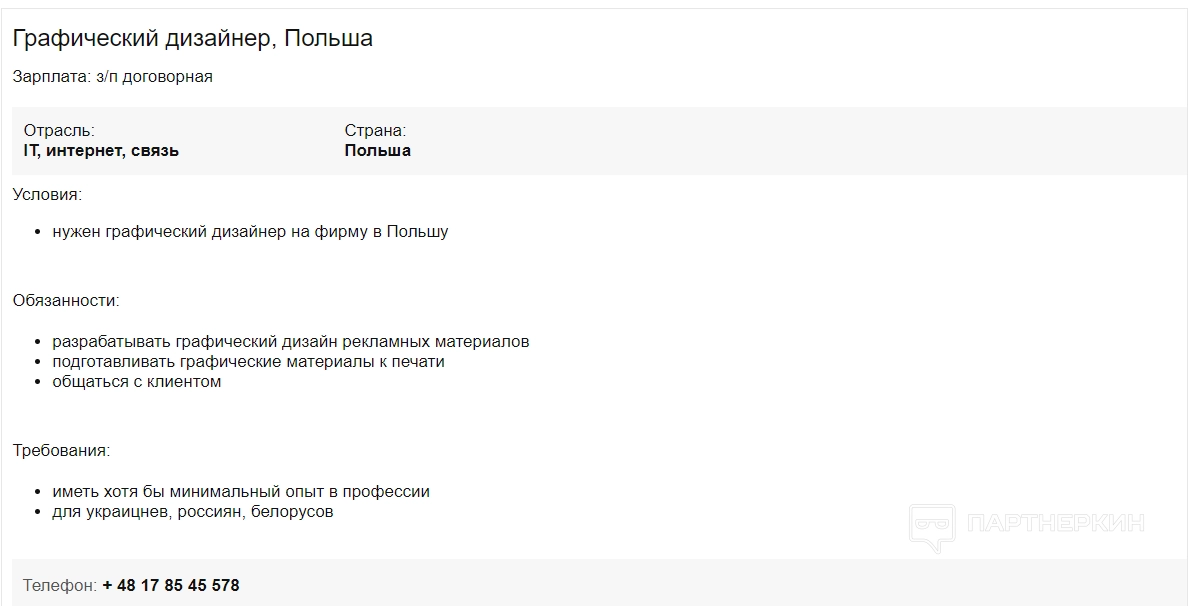Screen dimensions: 1196x606
Task: Select the bold Польша country value
Action: 377,151
